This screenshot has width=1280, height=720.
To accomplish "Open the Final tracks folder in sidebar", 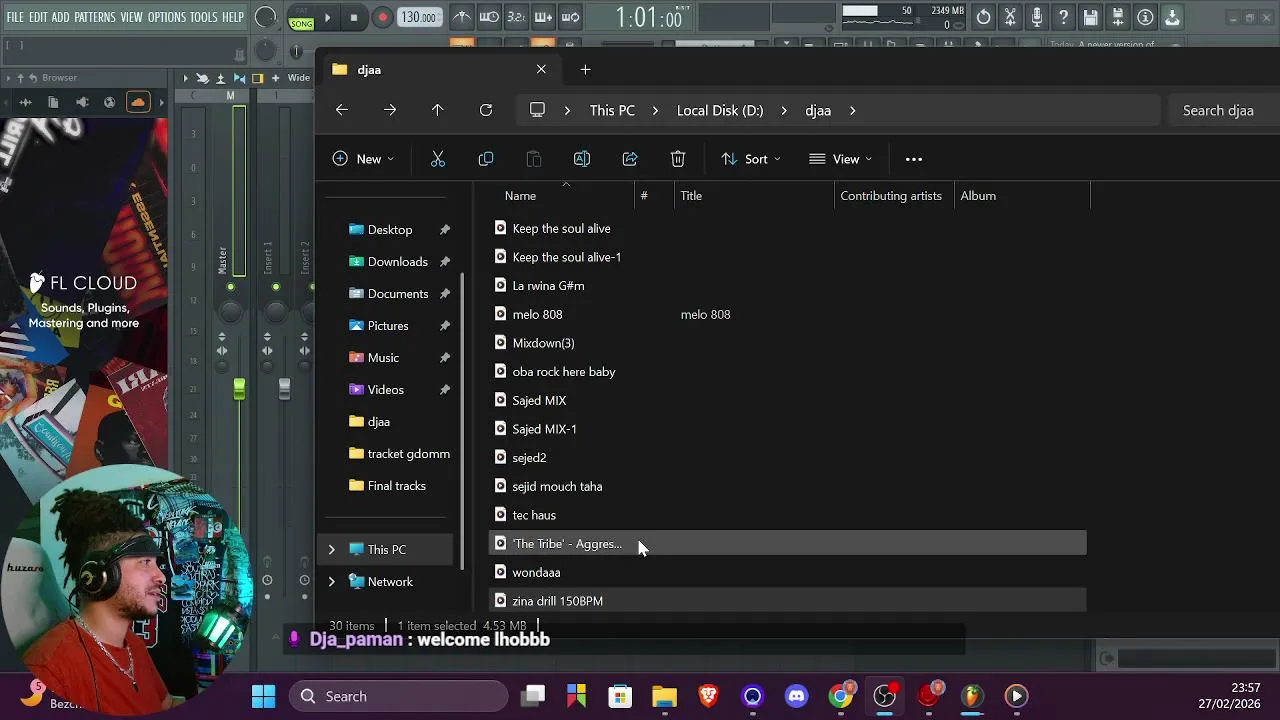I will (x=388, y=485).
